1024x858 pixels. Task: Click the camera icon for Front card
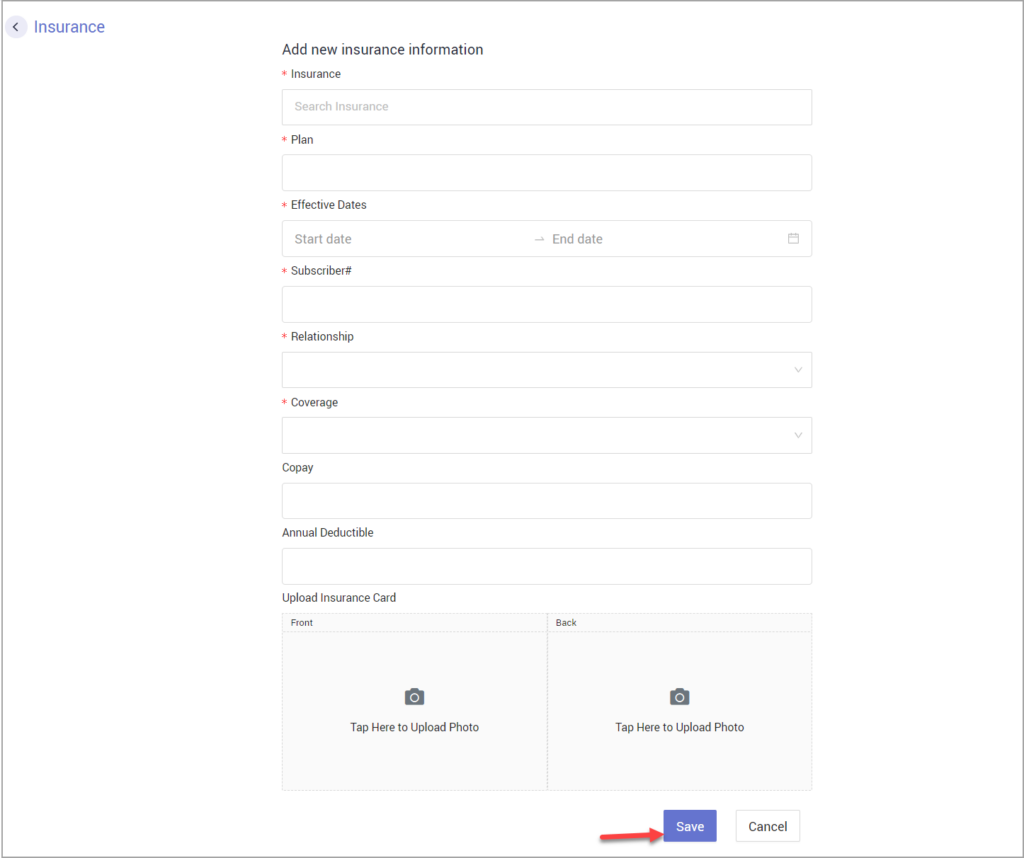coord(414,697)
